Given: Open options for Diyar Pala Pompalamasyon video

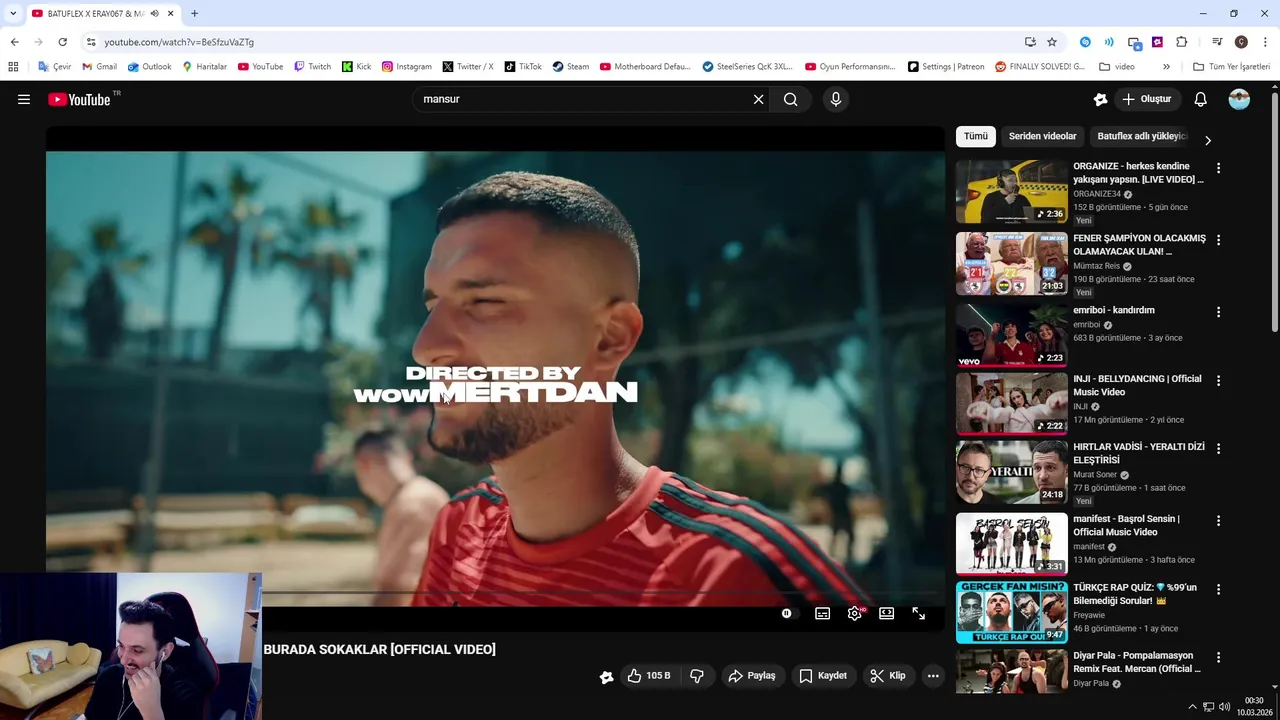Looking at the screenshot, I should point(1218,657).
